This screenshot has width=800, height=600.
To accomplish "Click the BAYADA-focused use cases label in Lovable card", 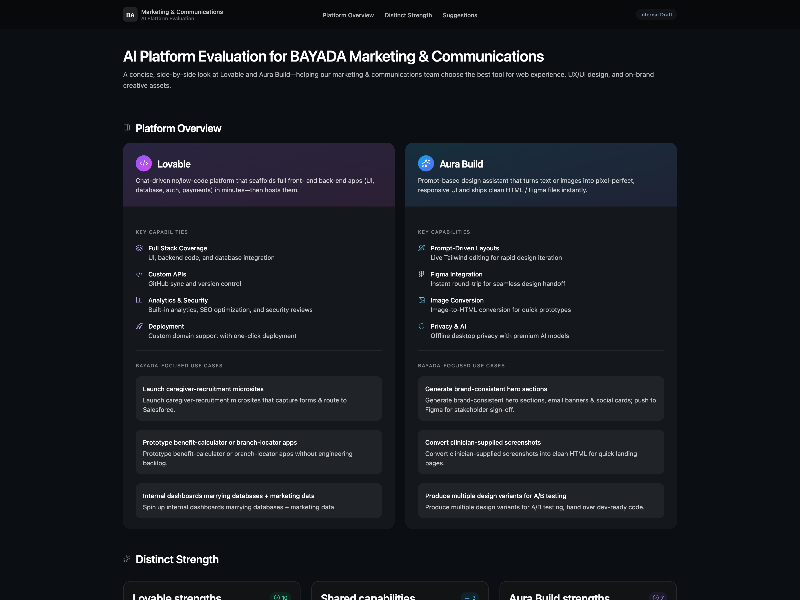I will 179,365.
